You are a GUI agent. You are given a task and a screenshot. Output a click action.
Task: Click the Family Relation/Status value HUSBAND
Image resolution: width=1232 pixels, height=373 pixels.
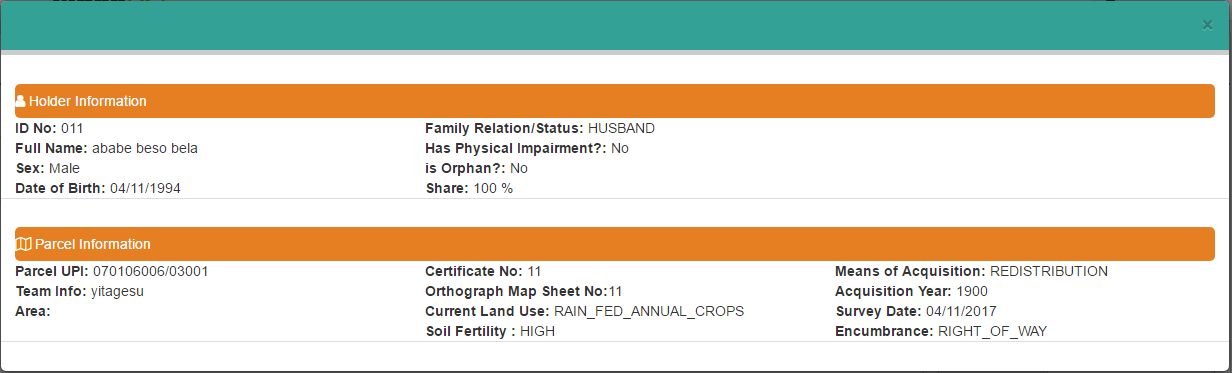point(621,128)
